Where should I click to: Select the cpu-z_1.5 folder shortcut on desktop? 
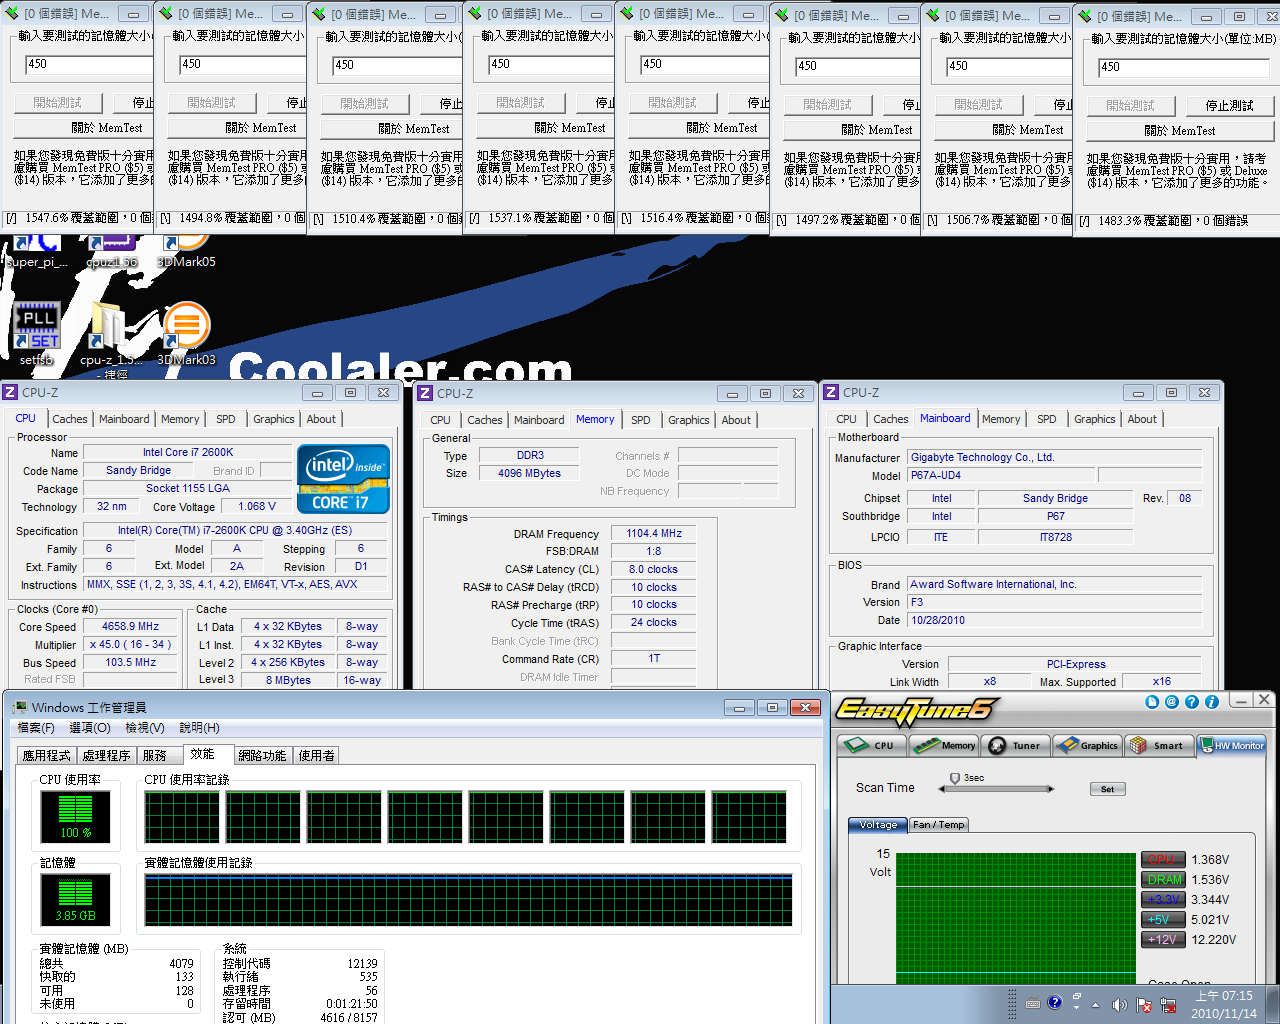pos(110,340)
